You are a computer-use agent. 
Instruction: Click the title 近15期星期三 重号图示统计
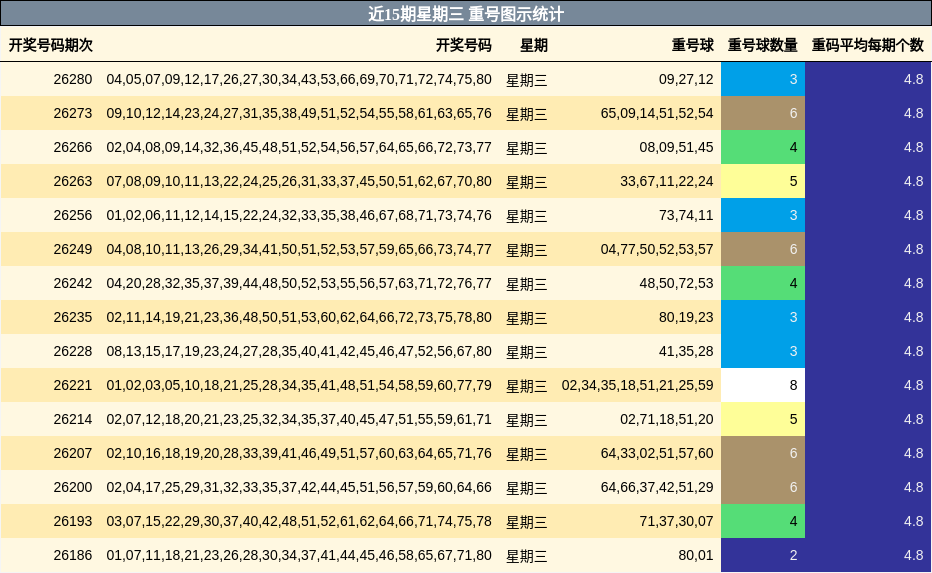coord(465,14)
